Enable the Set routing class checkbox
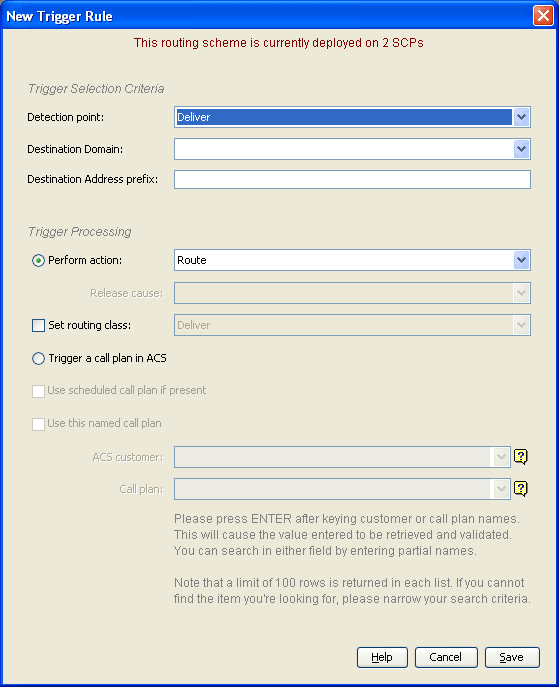This screenshot has height=687, width=559. [x=39, y=326]
